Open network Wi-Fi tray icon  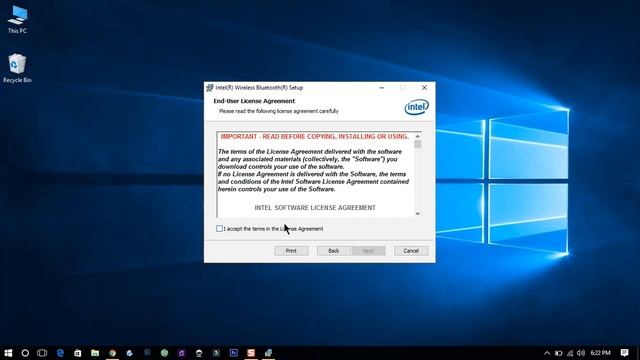(x=570, y=353)
